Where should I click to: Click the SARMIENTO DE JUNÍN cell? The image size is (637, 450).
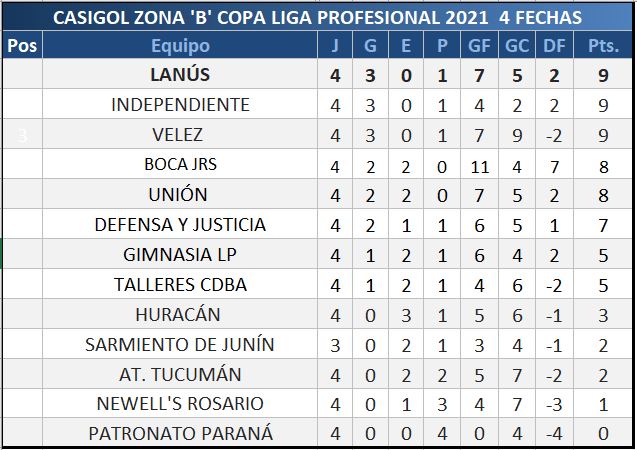[x=181, y=345]
